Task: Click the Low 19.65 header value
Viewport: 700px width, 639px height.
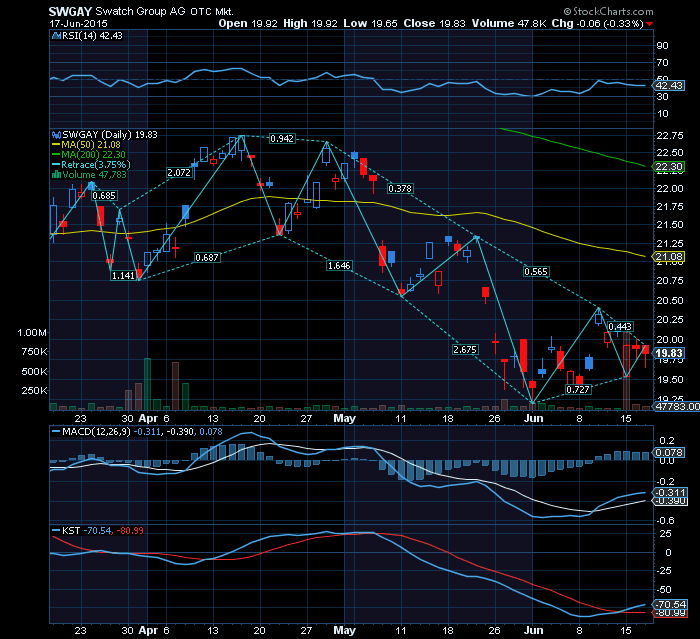Action: coord(370,24)
